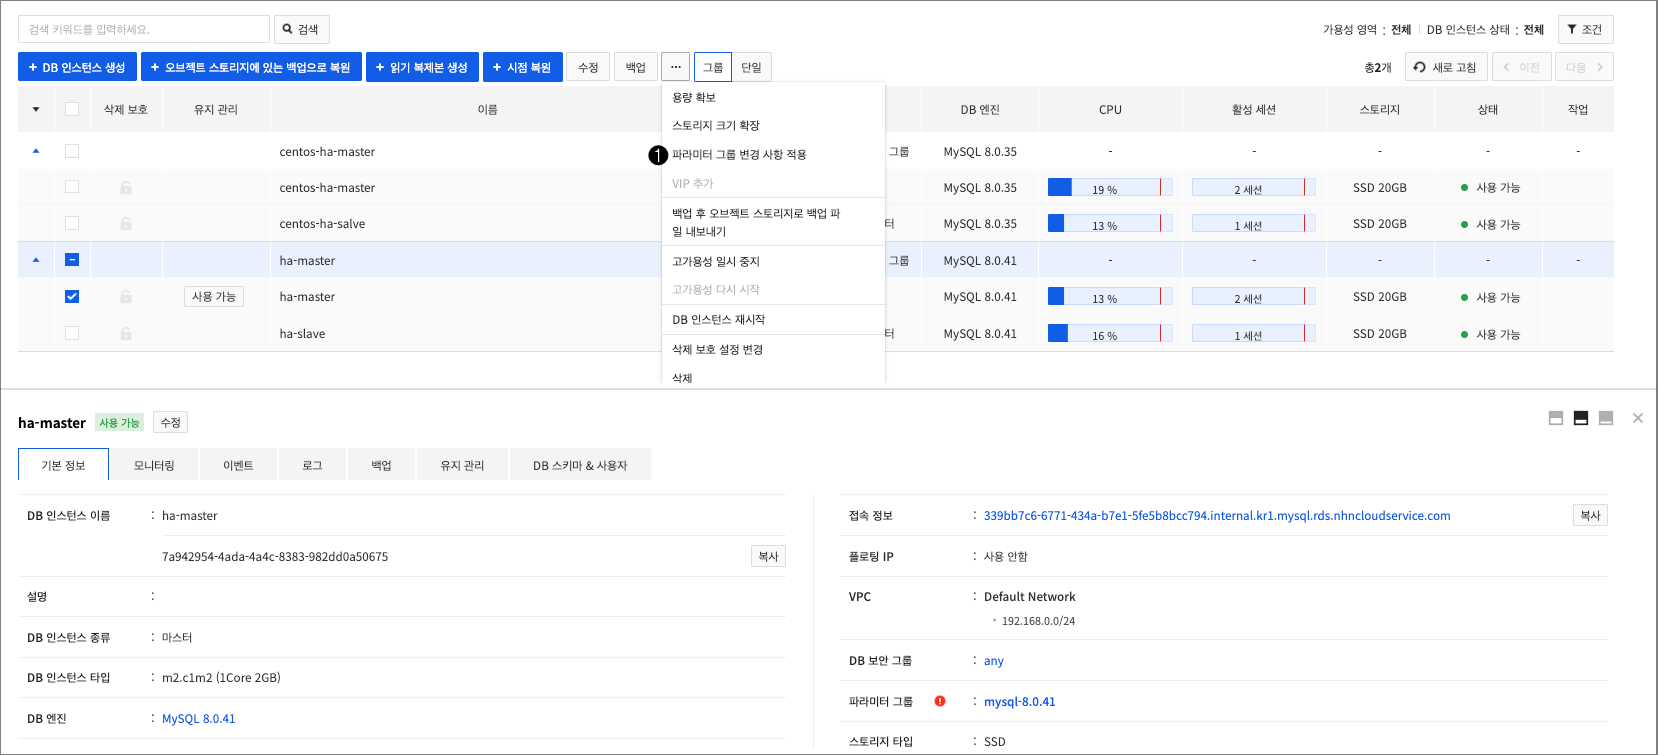This screenshot has width=1658, height=755.
Task: Switch to group view toggle
Action: (713, 67)
